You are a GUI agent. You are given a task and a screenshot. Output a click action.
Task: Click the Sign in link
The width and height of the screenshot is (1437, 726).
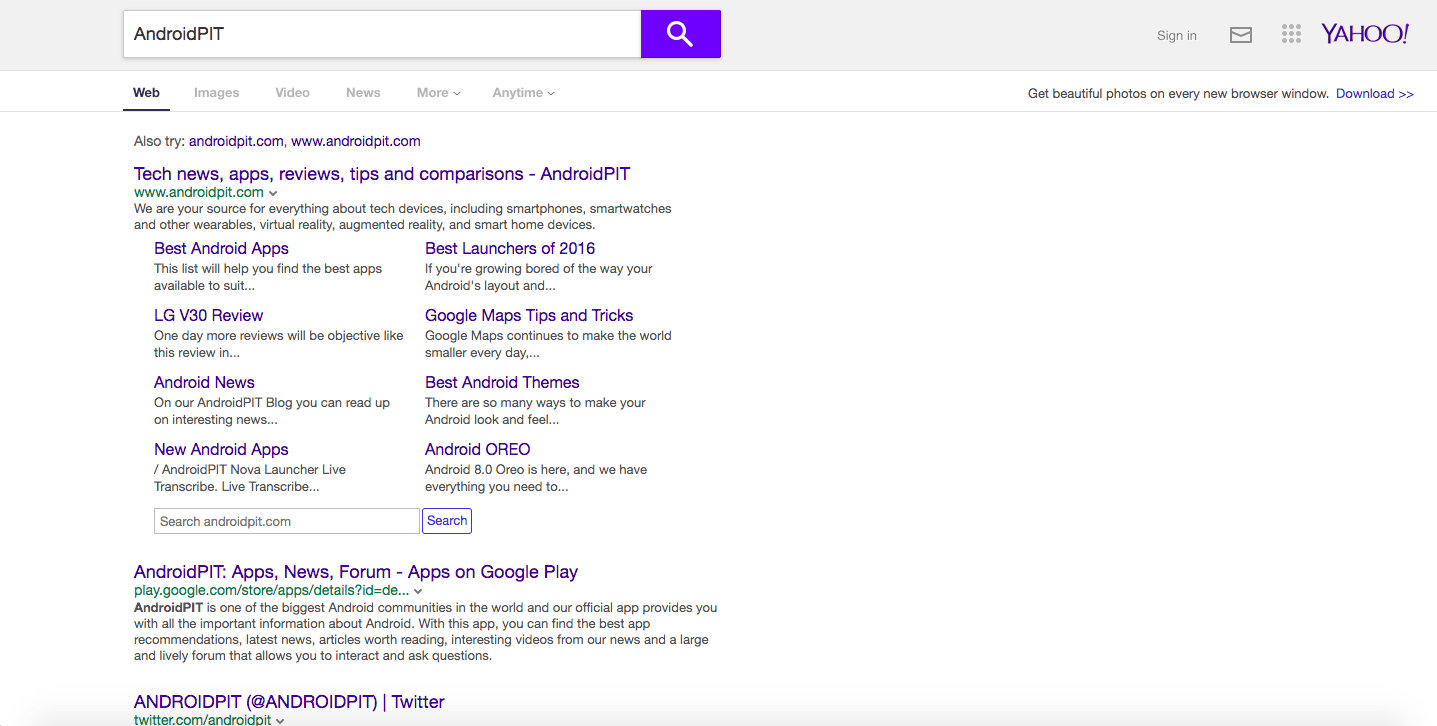coord(1177,36)
